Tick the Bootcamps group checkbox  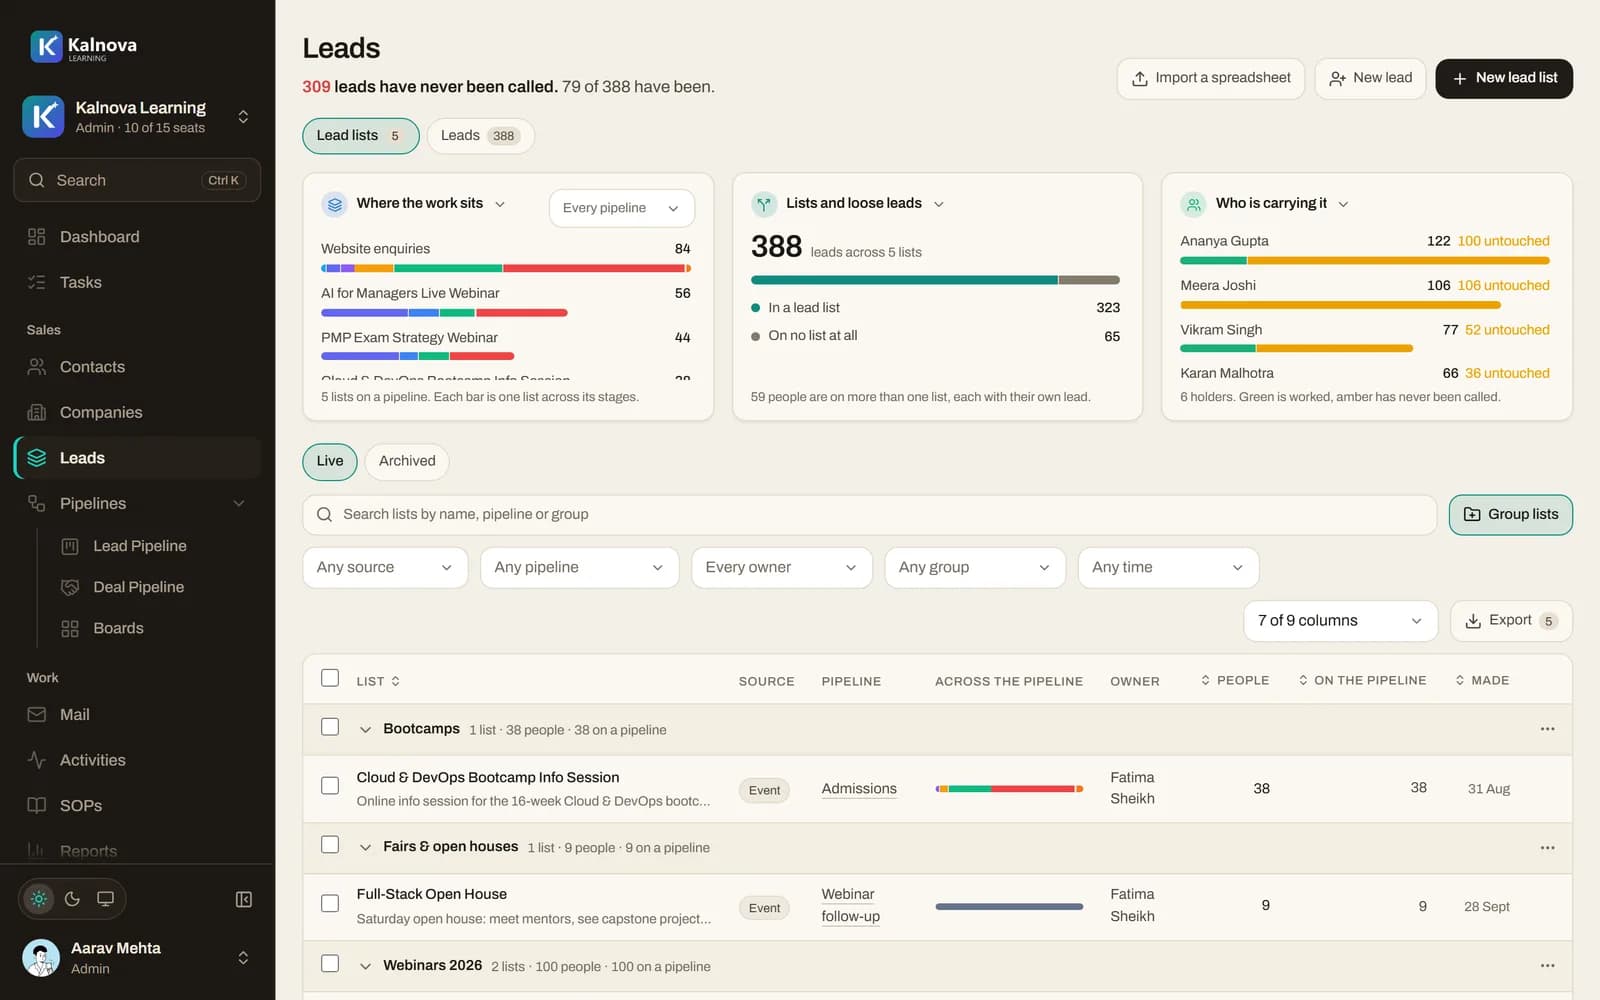pyautogui.click(x=330, y=727)
